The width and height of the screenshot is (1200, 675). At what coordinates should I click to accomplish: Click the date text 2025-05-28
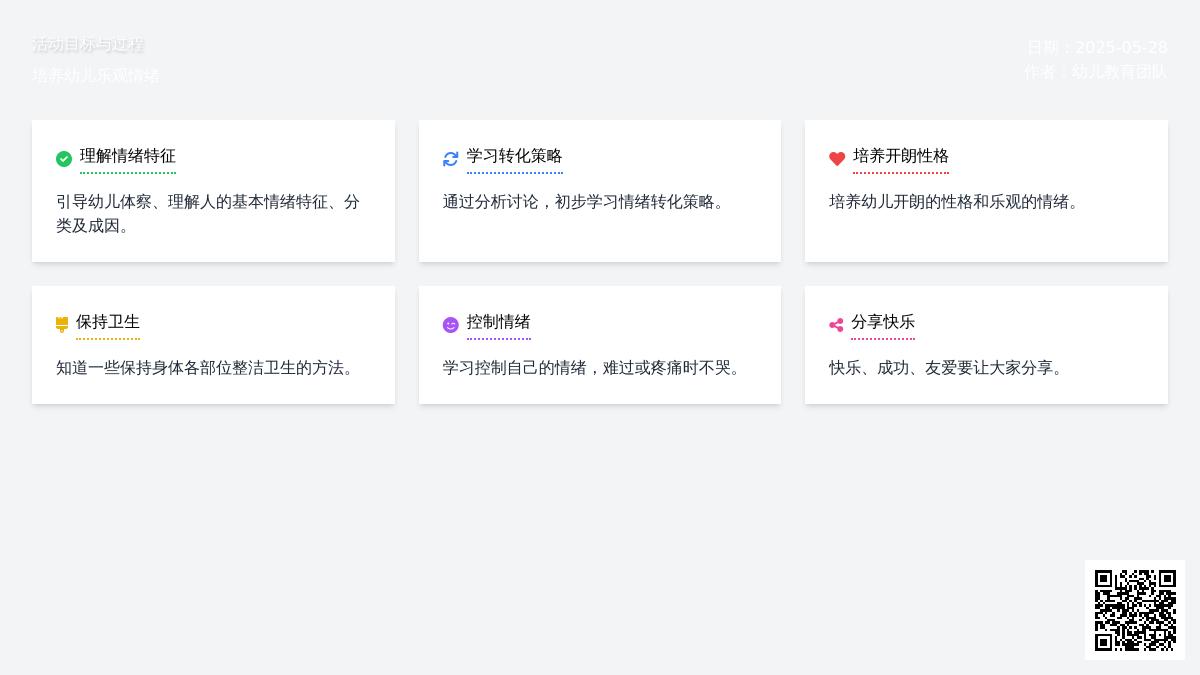1121,48
